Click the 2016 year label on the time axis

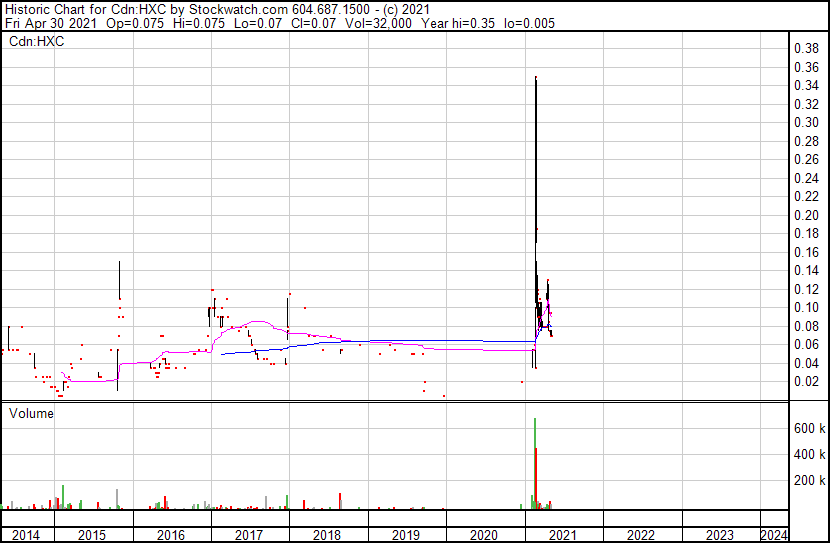(170, 535)
